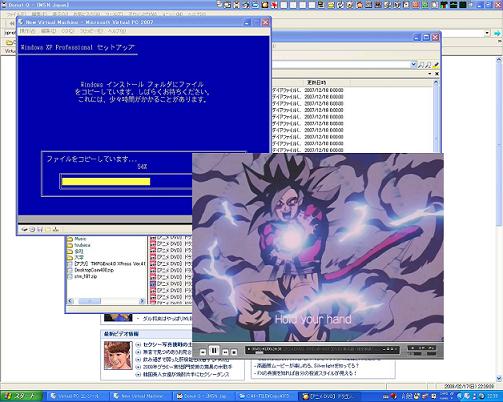503x402 pixels.
Task: Open the 操作 menu in Virtual PC window
Action: tap(27, 31)
